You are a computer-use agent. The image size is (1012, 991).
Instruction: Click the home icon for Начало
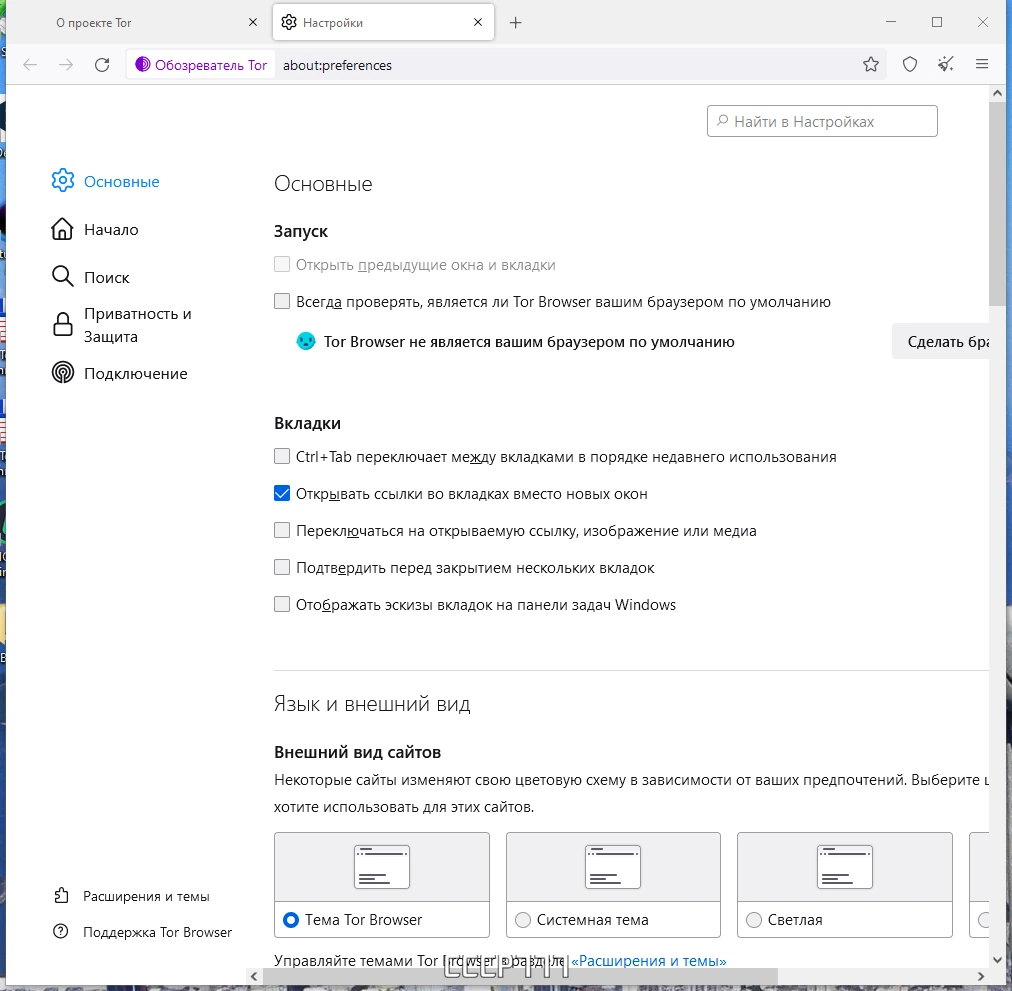coord(63,229)
